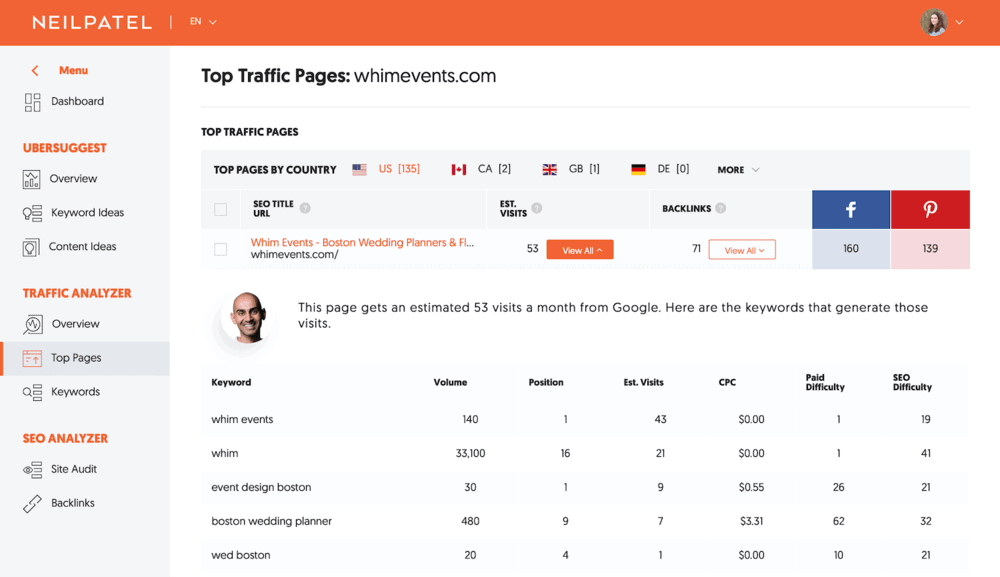Expand Backlinks View All button
Image resolution: width=1000 pixels, height=577 pixels.
(742, 250)
